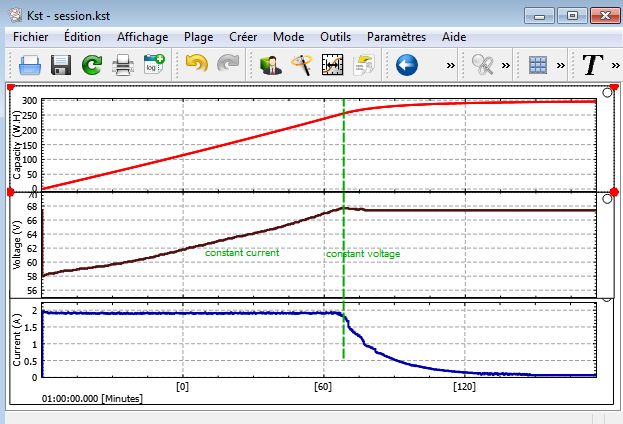Image resolution: width=623 pixels, height=424 pixels.
Task: Expand the overflow chevron beside scissors icon
Action: coord(506,66)
